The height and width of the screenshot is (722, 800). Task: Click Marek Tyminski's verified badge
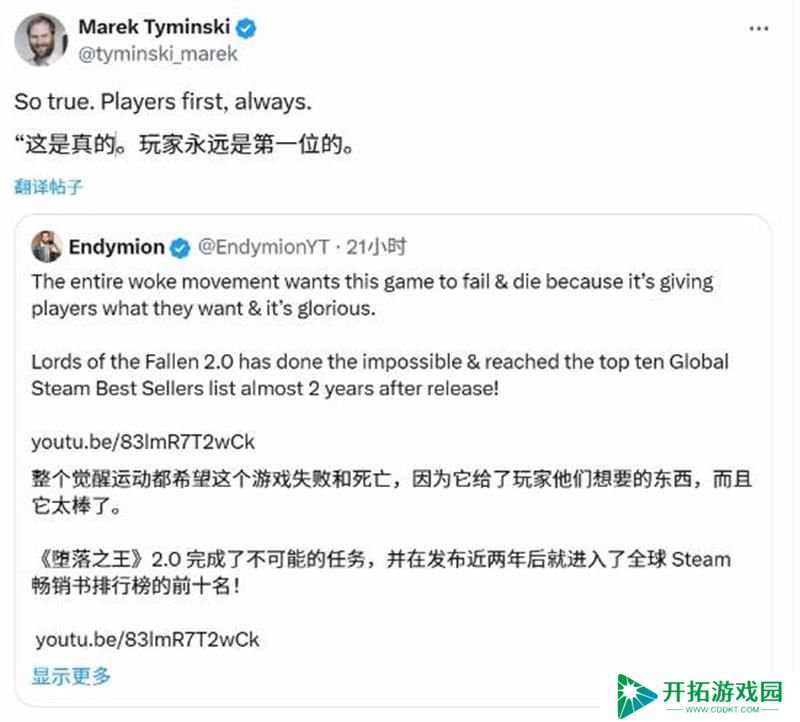pyautogui.click(x=246, y=28)
